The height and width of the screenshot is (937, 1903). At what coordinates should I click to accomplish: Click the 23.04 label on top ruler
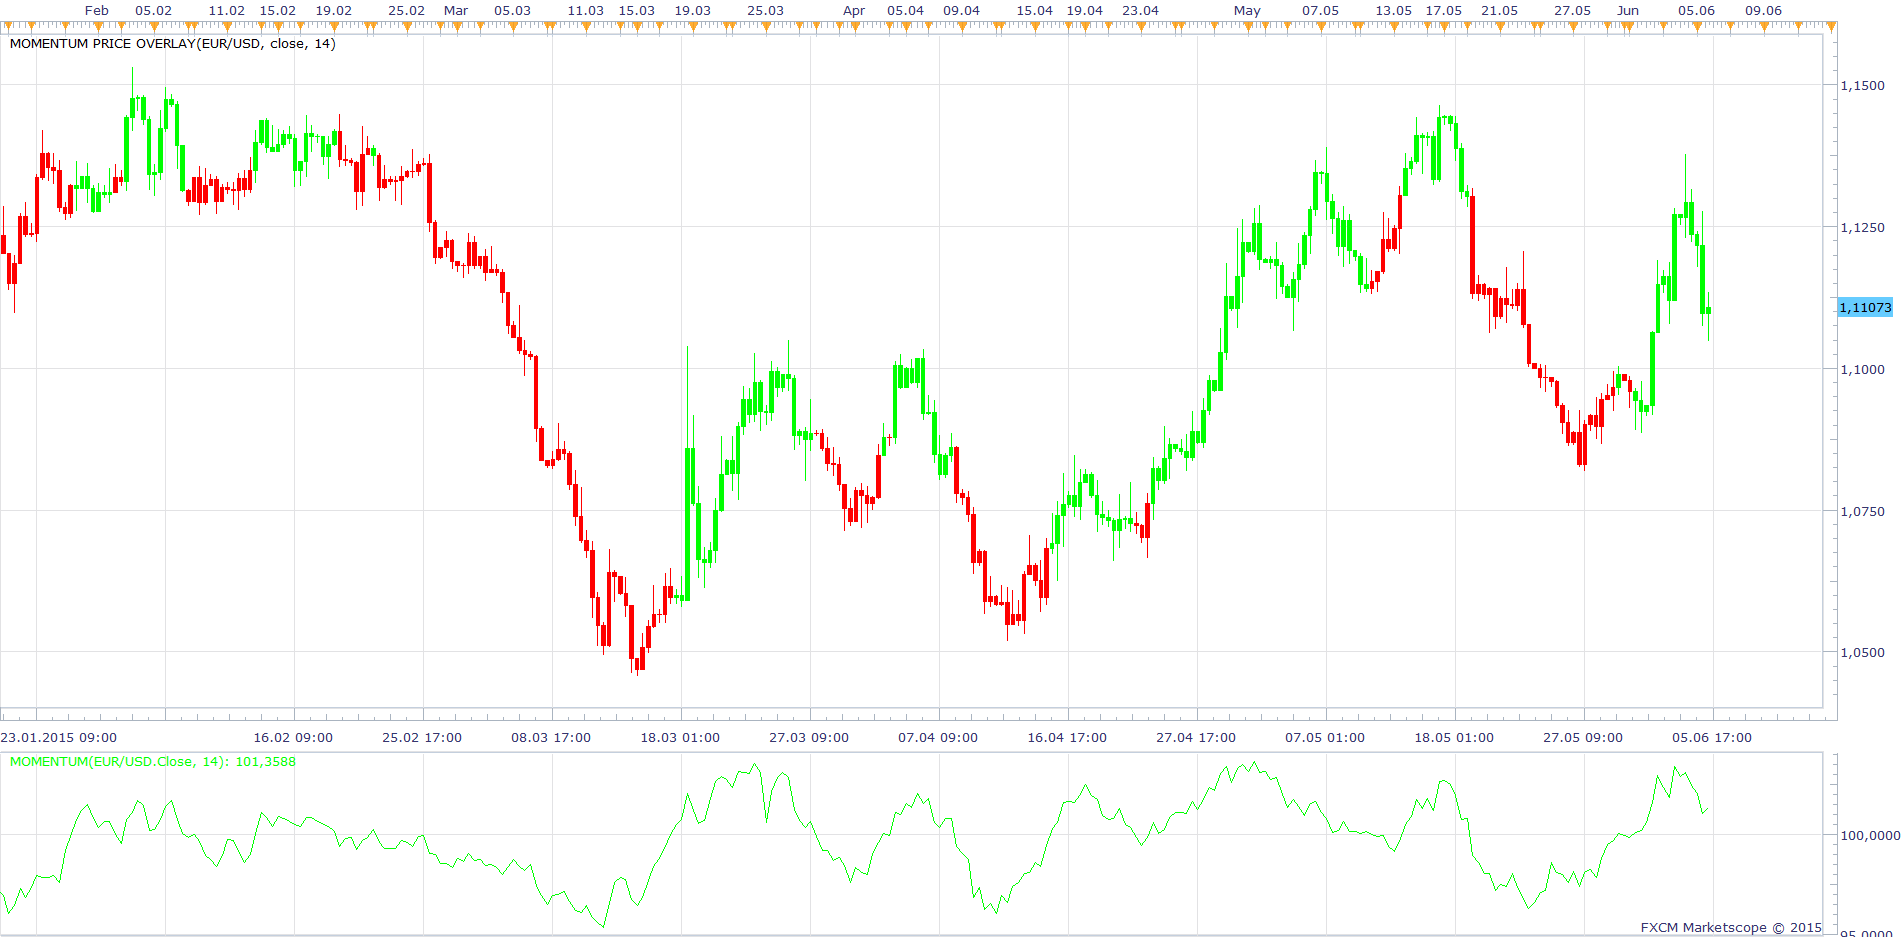point(1140,11)
